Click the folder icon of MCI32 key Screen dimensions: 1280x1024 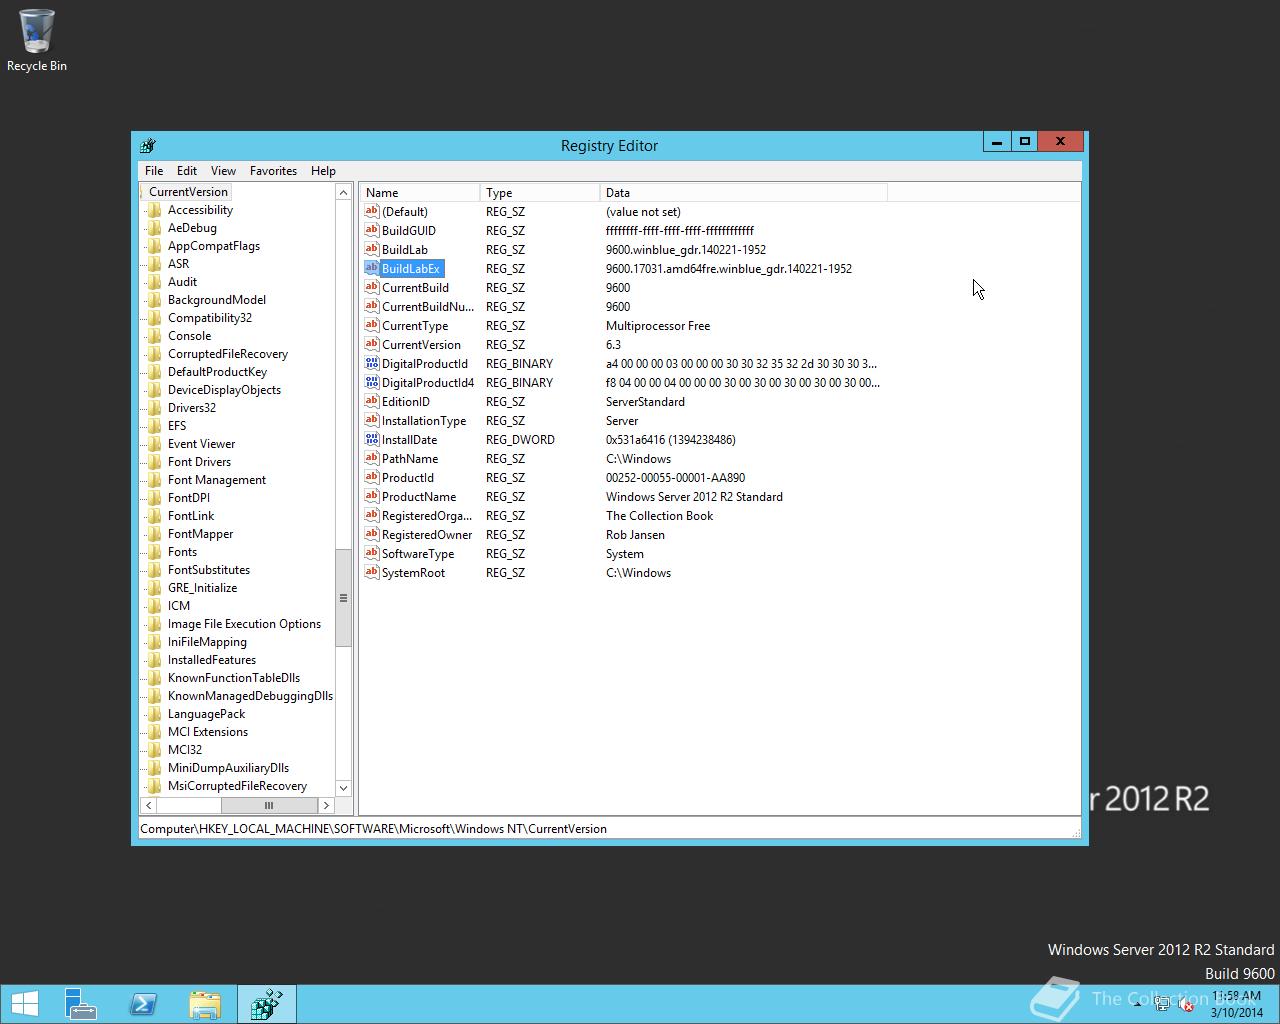(154, 750)
